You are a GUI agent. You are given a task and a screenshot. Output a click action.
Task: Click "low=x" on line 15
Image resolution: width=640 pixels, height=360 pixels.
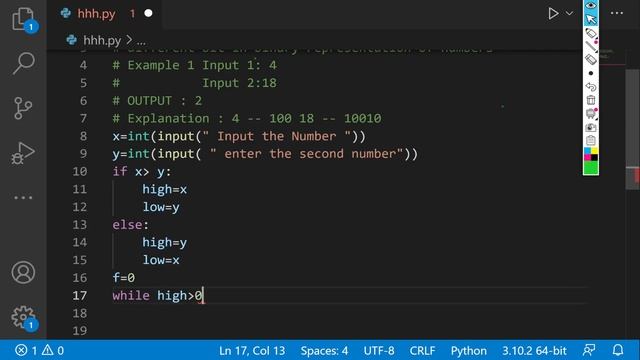tap(161, 260)
